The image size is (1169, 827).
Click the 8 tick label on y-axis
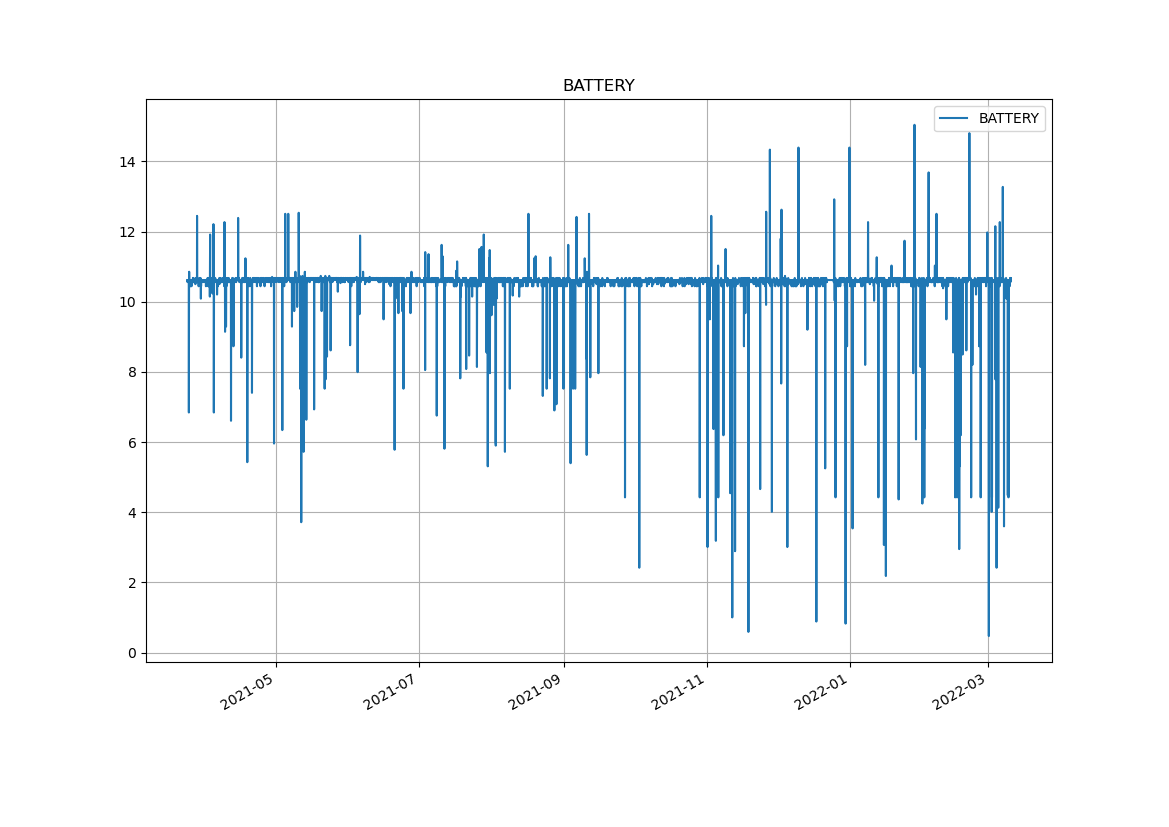pyautogui.click(x=132, y=372)
